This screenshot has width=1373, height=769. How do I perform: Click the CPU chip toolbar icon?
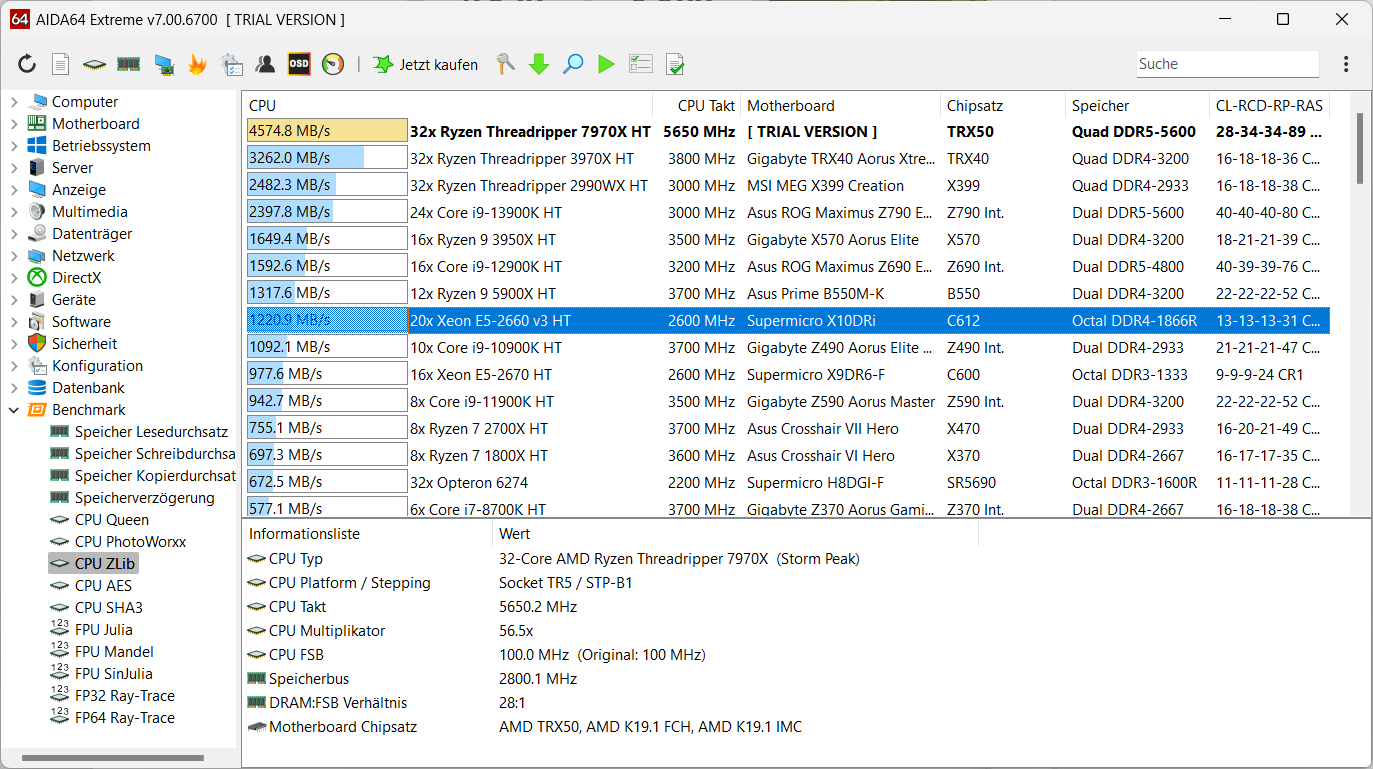point(94,64)
